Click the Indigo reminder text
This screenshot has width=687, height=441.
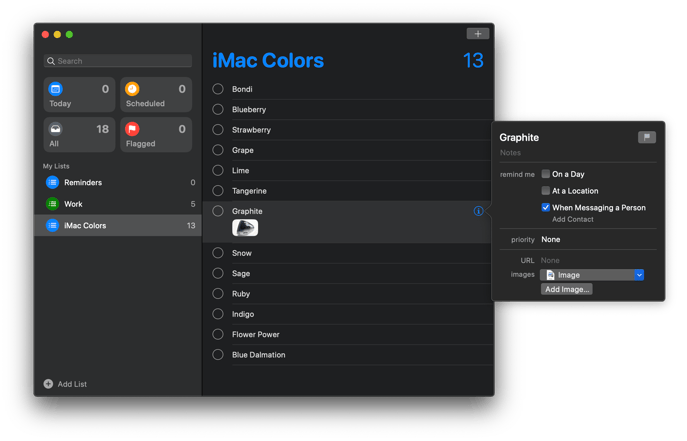[x=243, y=314]
